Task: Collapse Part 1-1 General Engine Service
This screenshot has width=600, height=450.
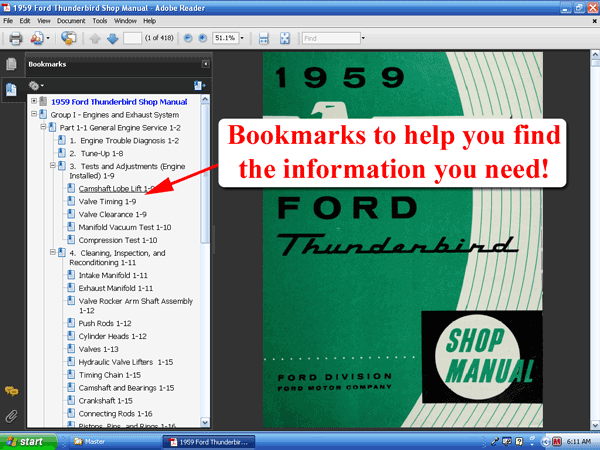Action: point(43,127)
